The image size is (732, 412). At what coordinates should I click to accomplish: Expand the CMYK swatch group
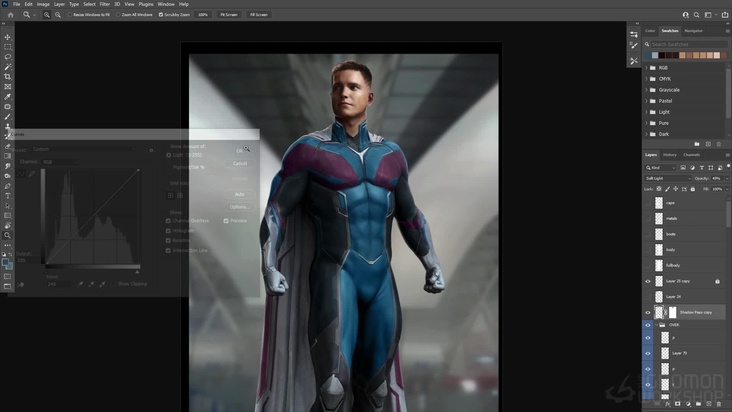click(647, 79)
